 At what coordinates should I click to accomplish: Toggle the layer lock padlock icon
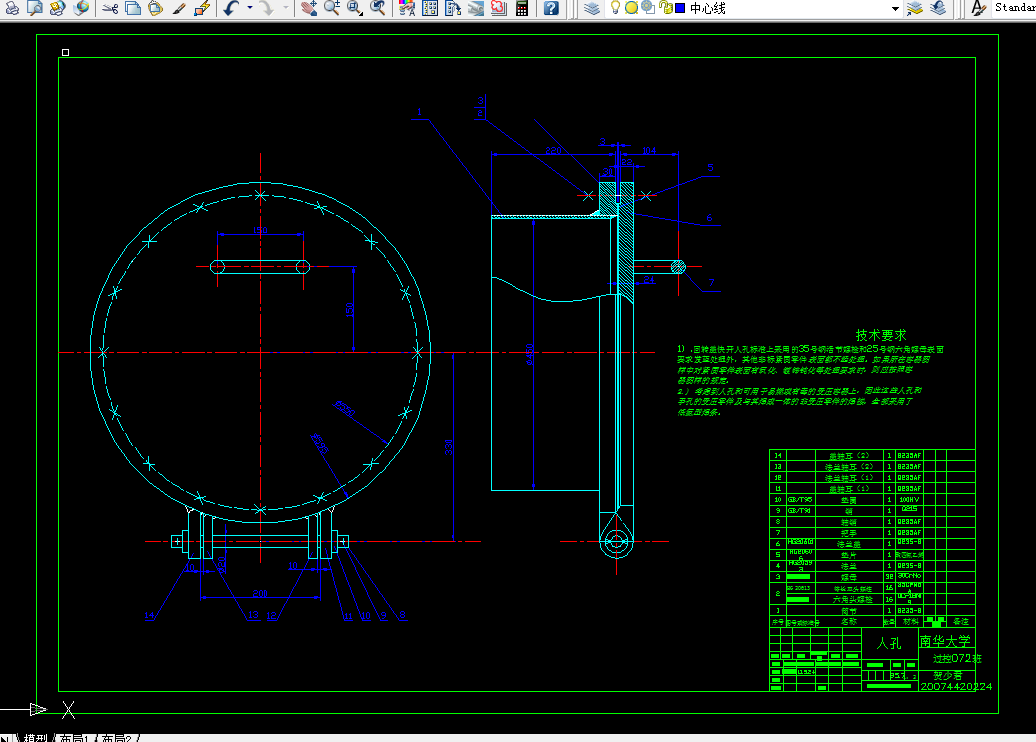665,8
